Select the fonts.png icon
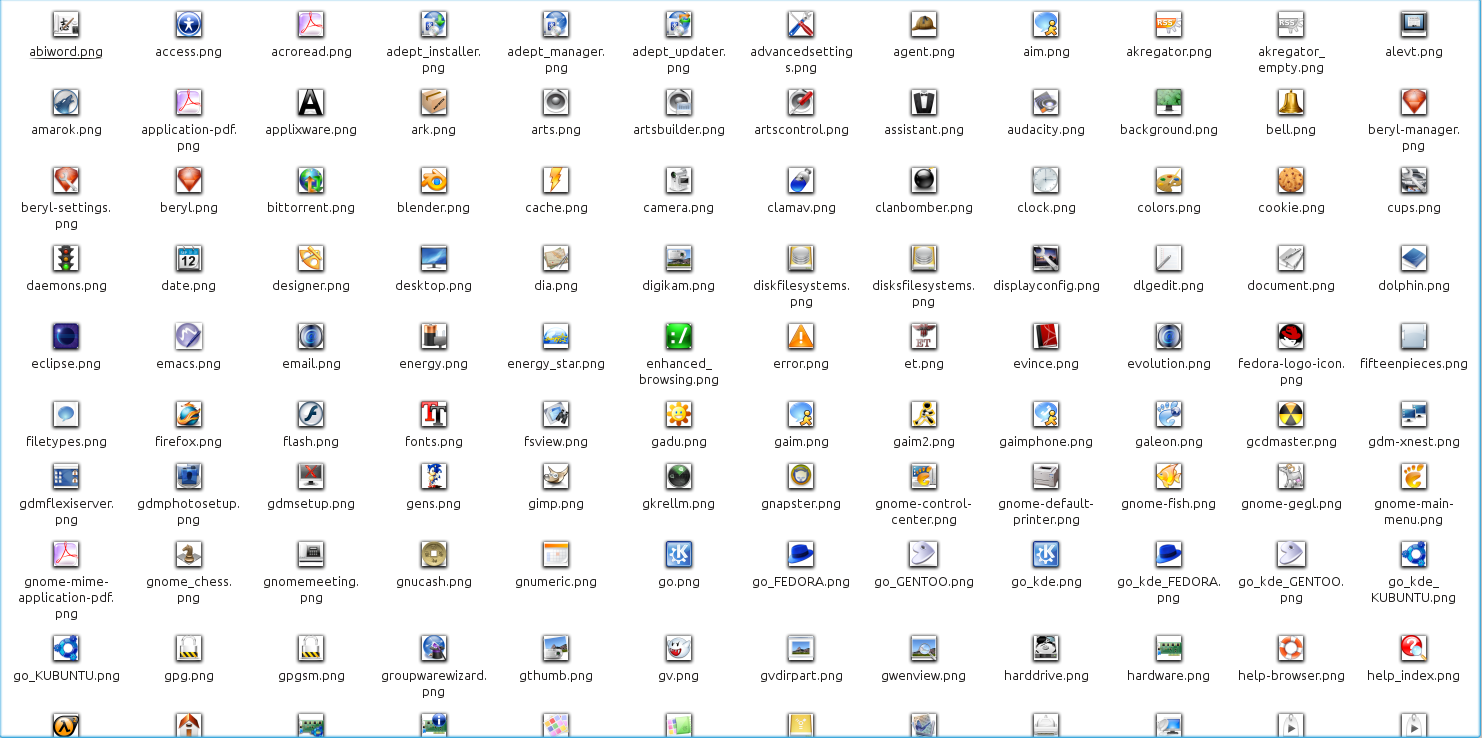The height and width of the screenshot is (738, 1482). [x=433, y=414]
